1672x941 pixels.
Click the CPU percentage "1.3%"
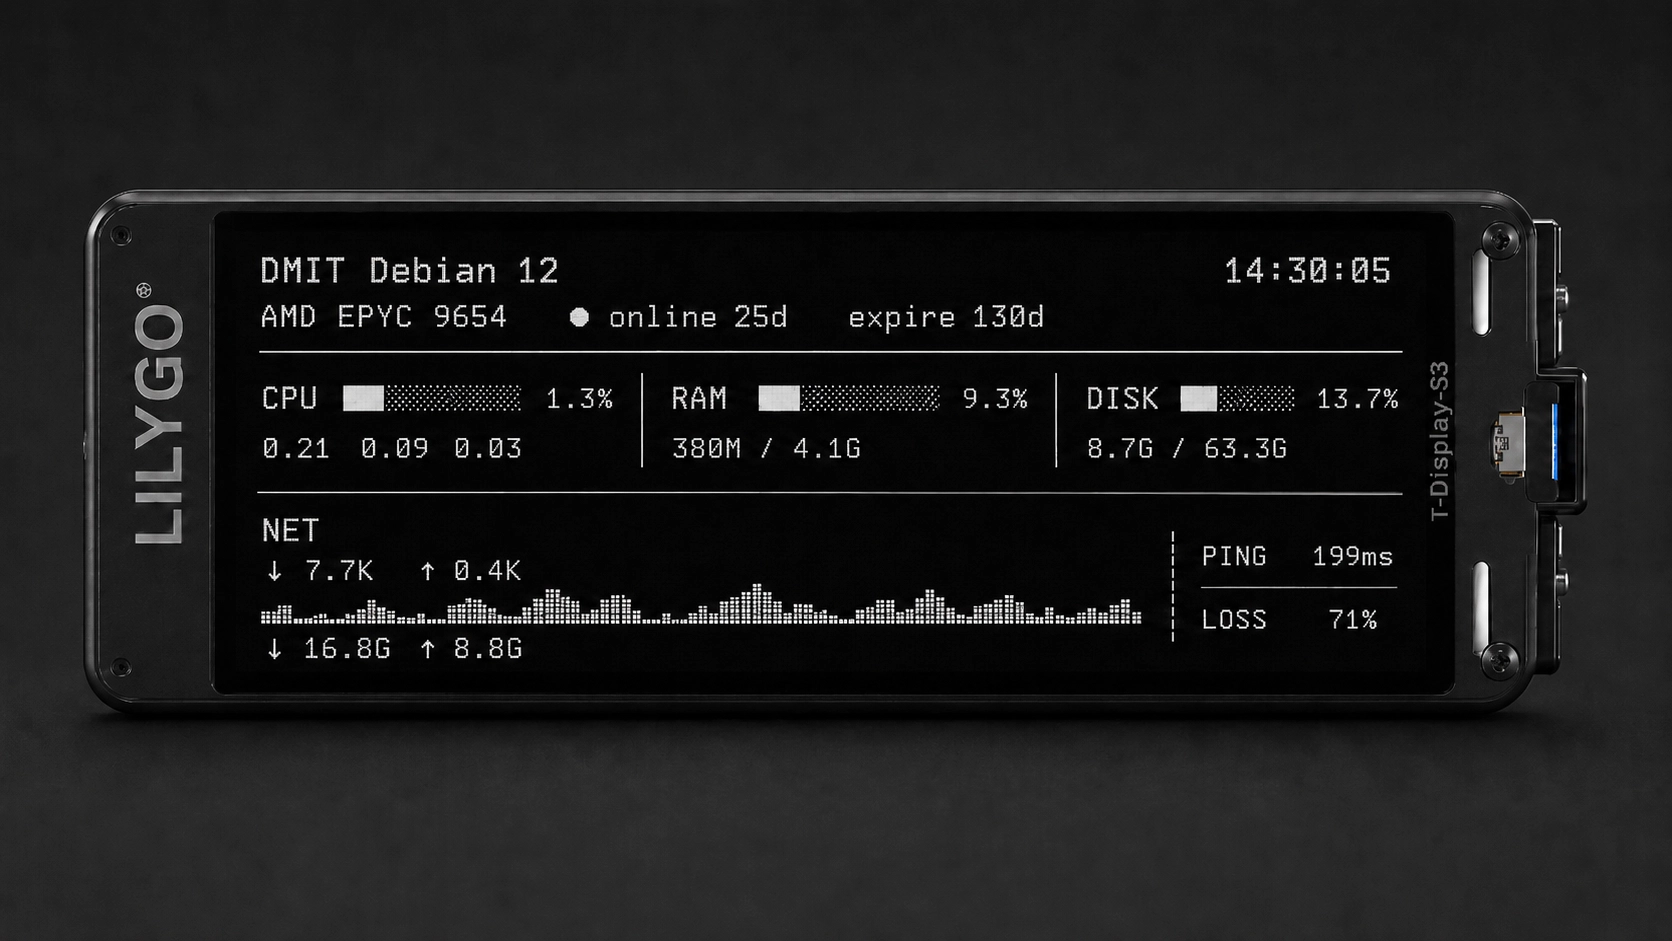coord(579,399)
